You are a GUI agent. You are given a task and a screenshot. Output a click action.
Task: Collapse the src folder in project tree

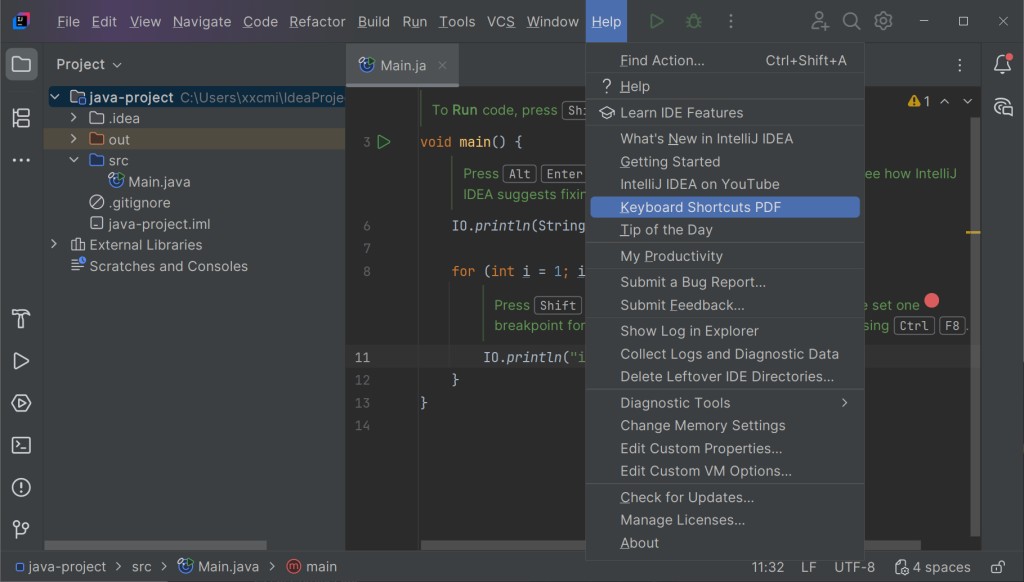74,160
